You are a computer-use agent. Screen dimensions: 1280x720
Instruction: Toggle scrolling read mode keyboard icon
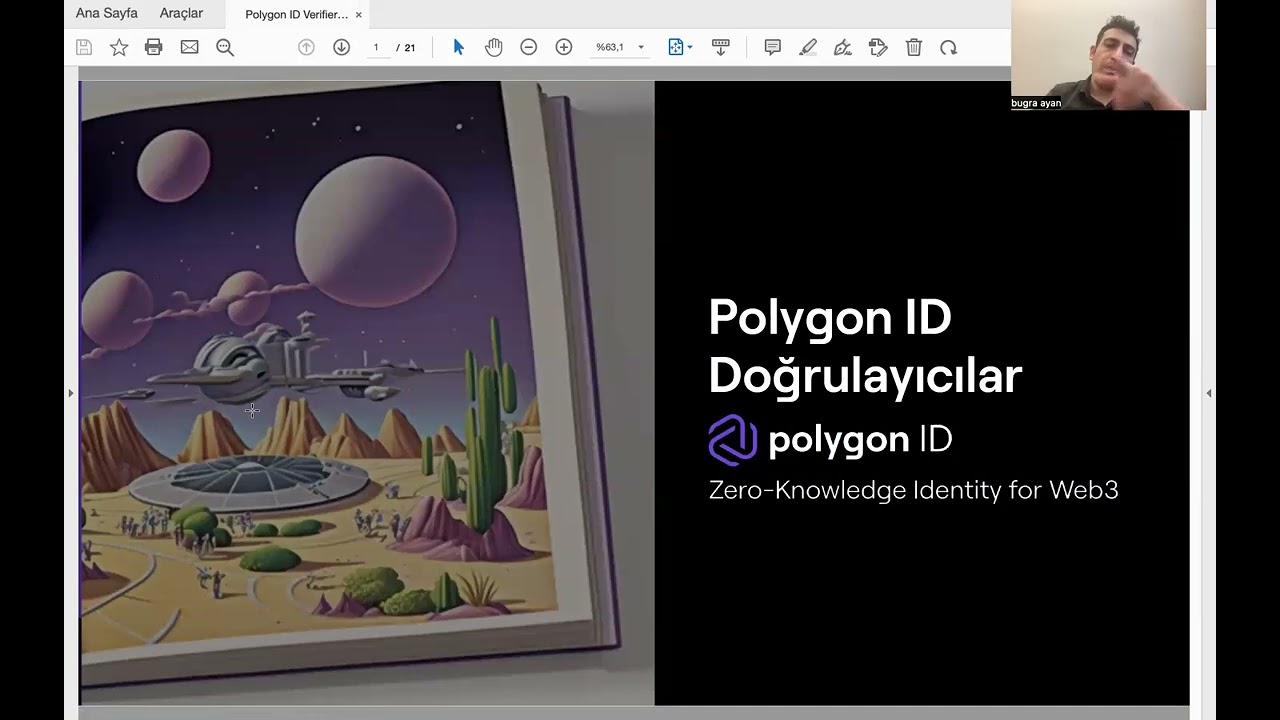[x=720, y=47]
